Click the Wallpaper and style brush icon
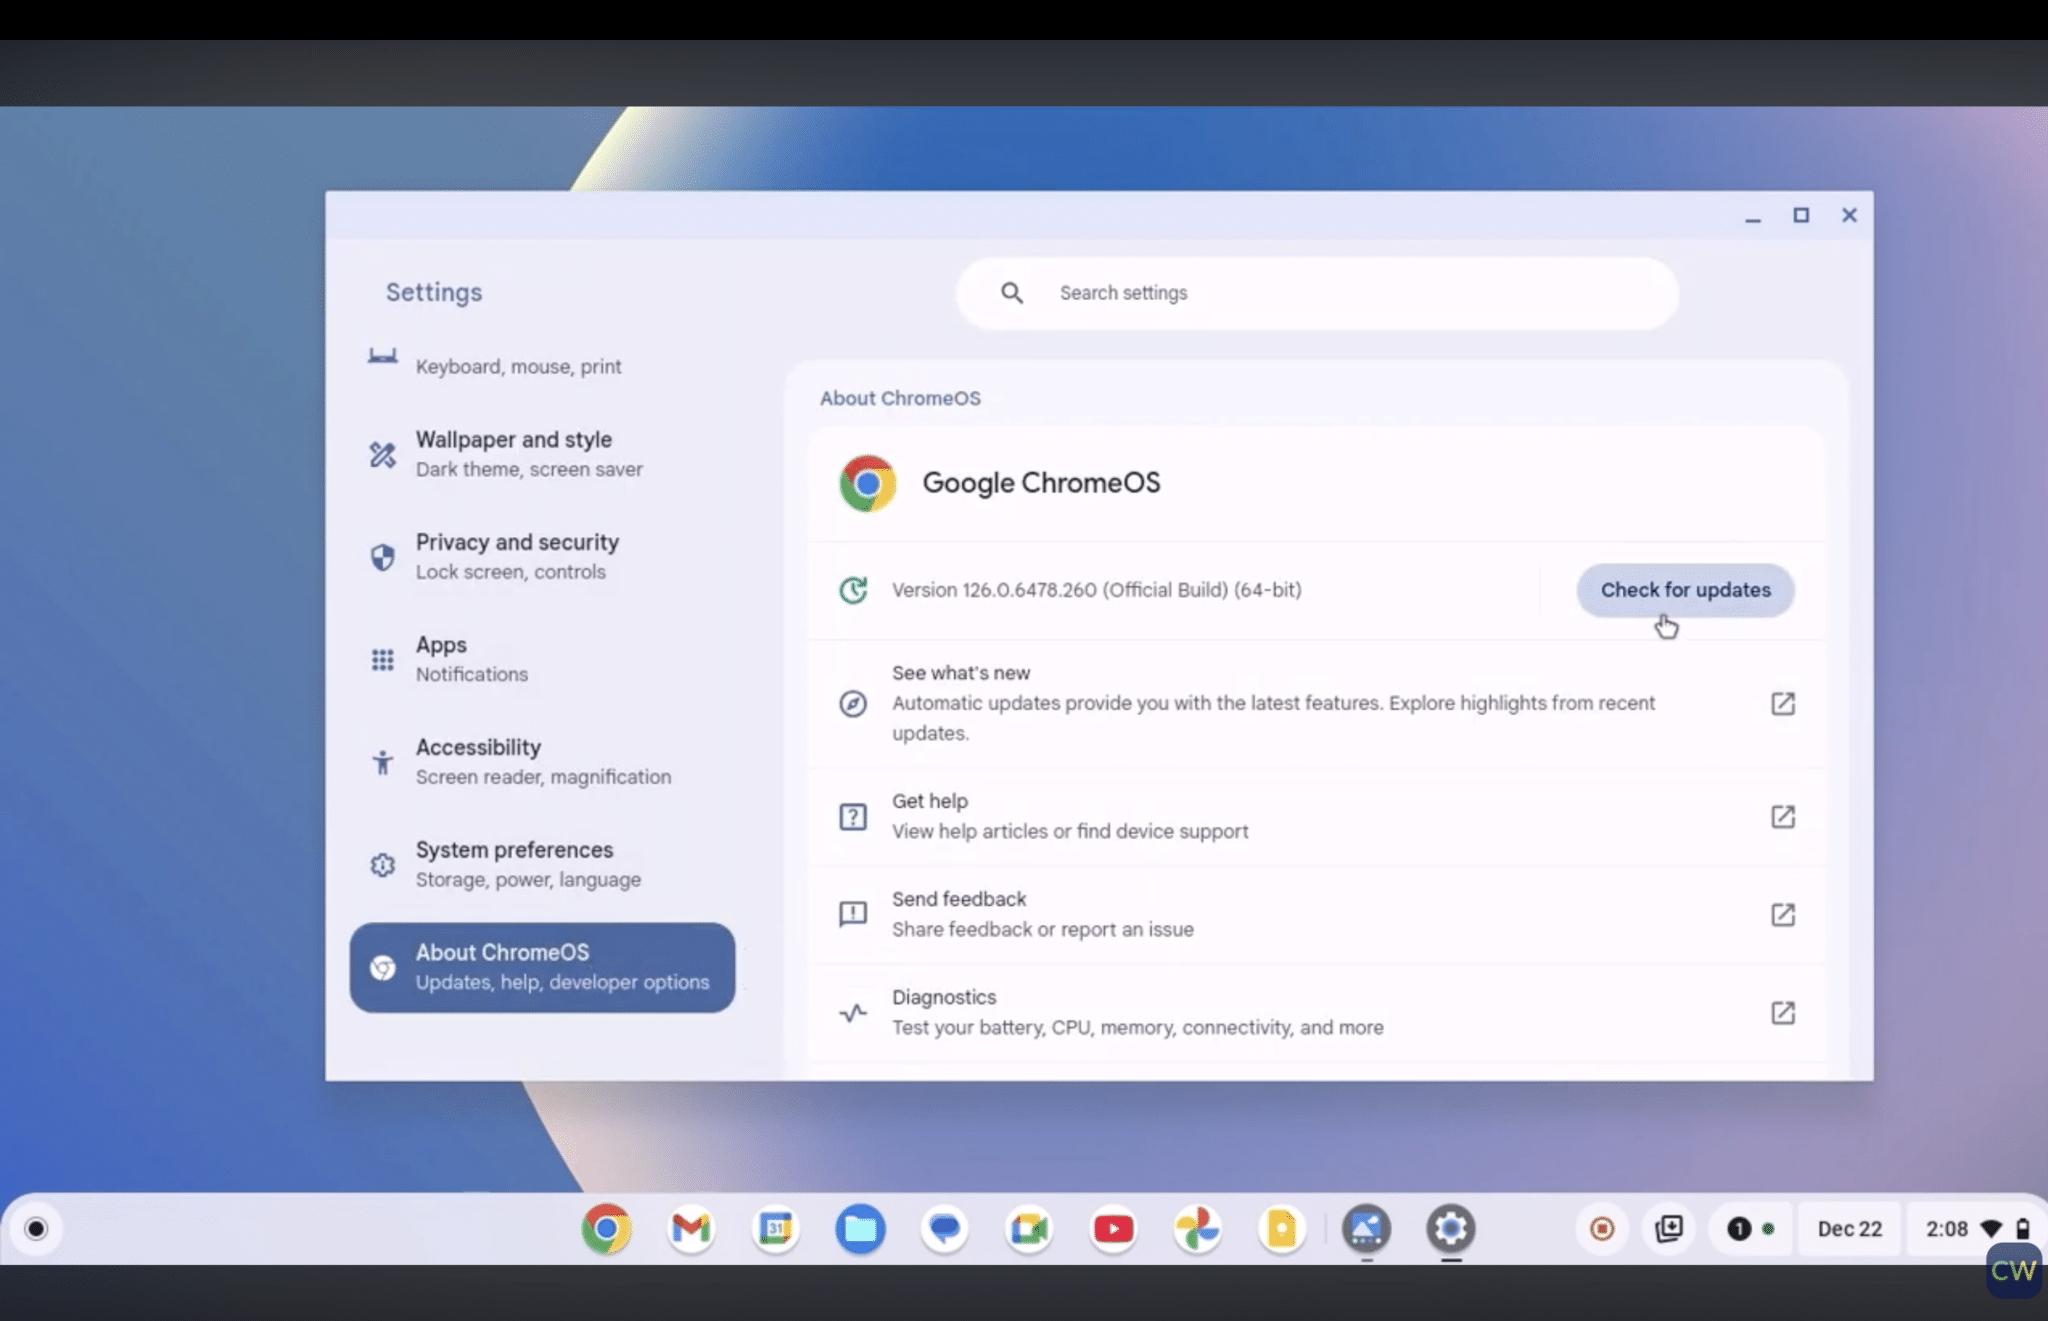The height and width of the screenshot is (1321, 2048). (x=382, y=454)
